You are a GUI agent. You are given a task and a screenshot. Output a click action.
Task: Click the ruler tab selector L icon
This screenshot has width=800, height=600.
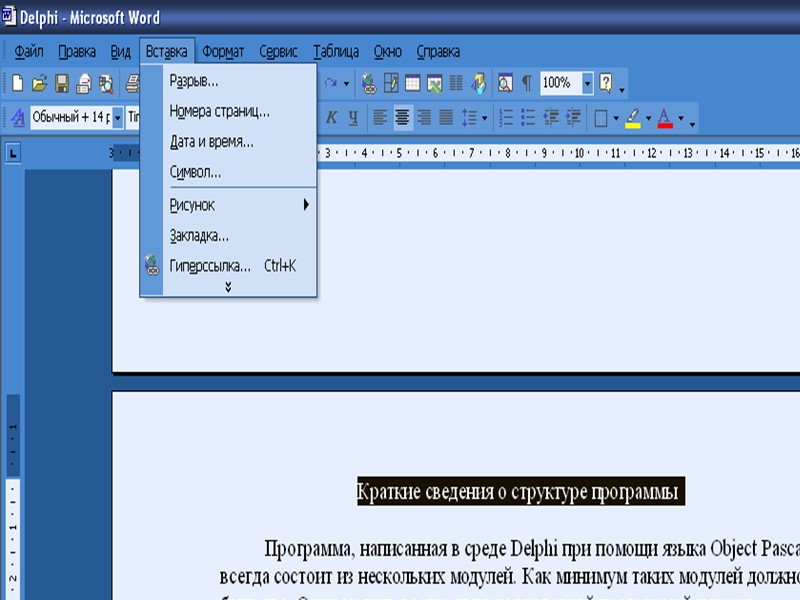pos(13,153)
